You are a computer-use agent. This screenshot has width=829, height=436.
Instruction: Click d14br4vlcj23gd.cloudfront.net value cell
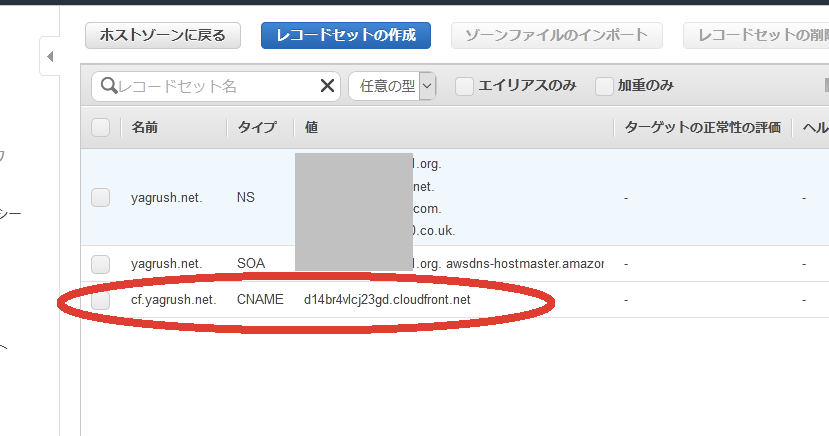pos(387,300)
